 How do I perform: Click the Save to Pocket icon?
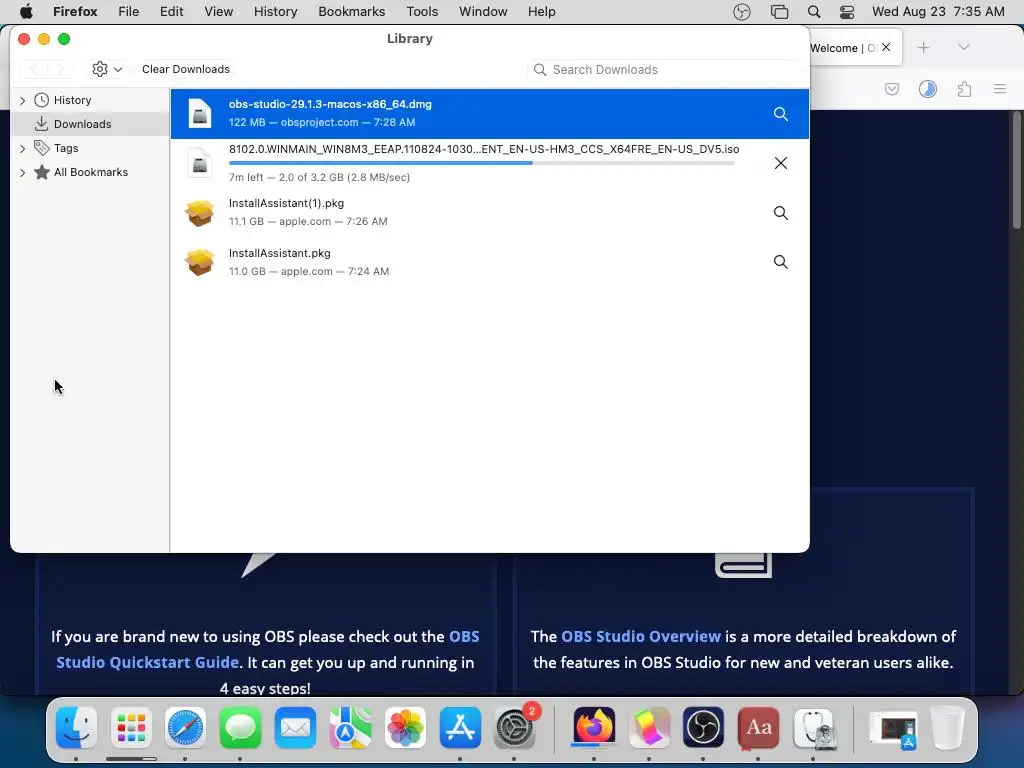click(x=892, y=89)
